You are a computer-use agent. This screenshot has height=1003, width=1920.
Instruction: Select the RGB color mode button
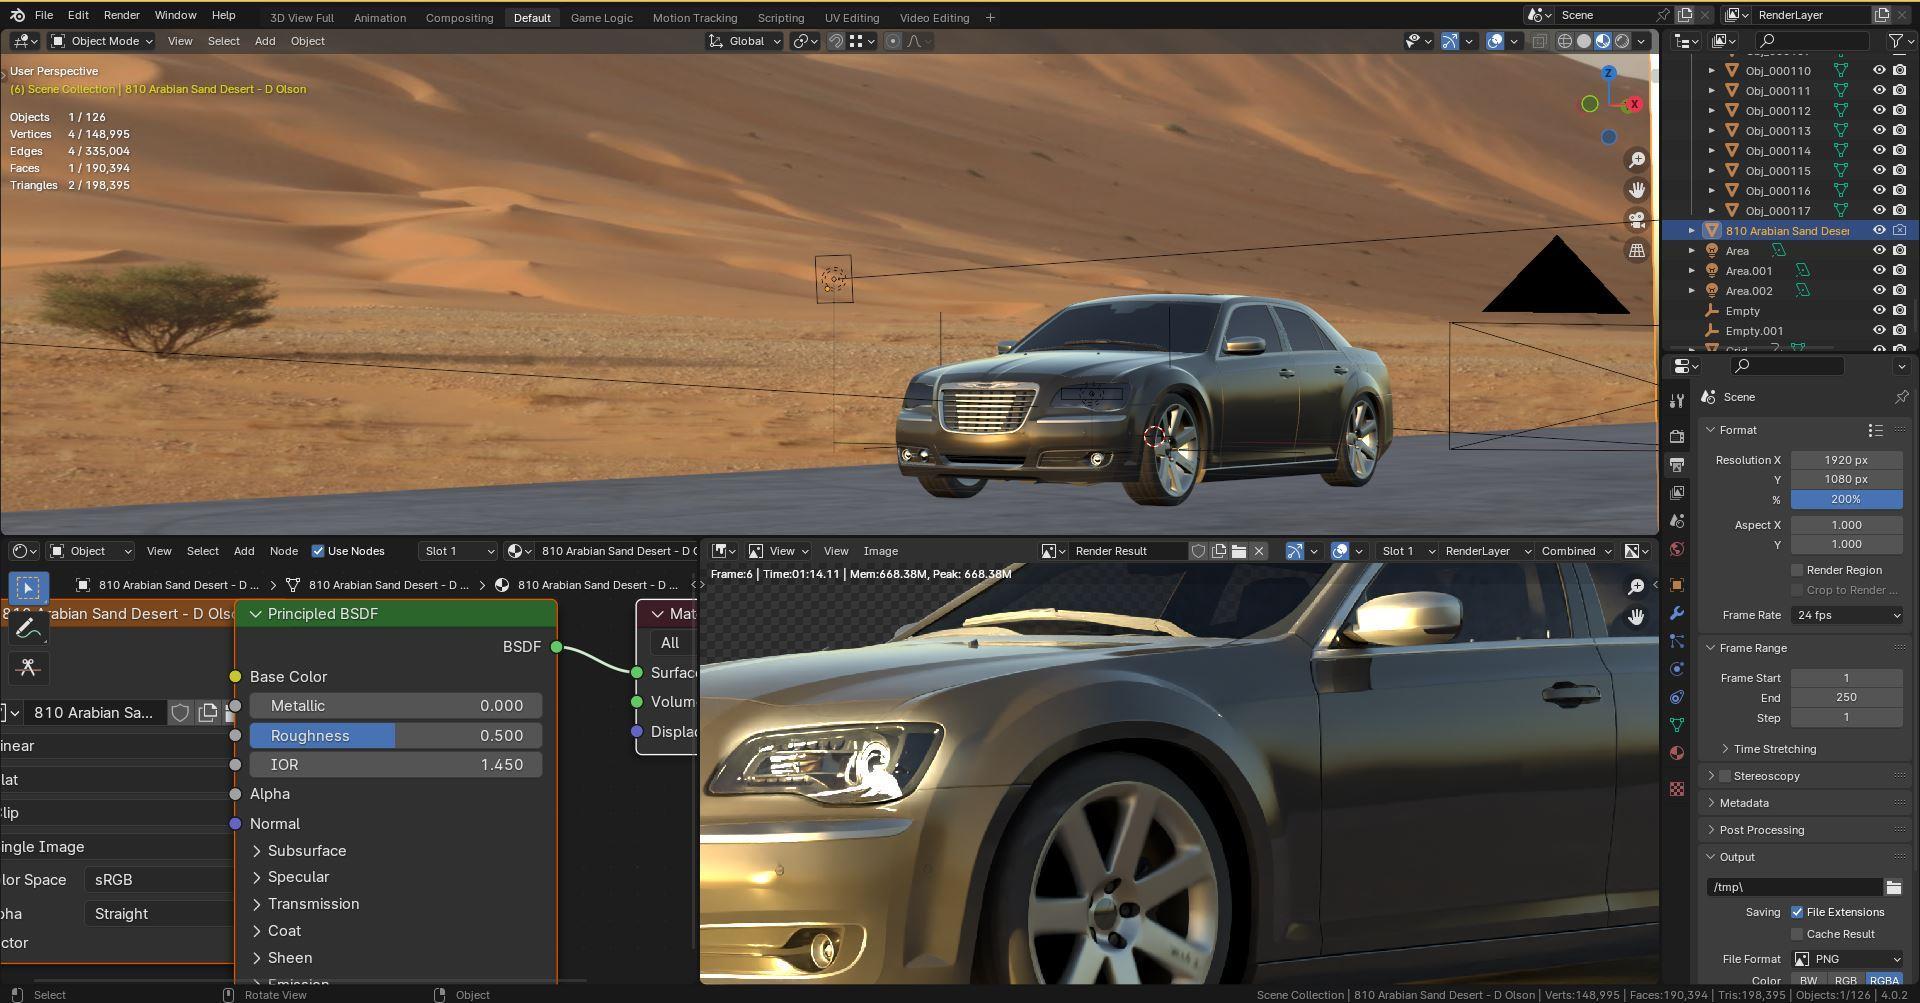pyautogui.click(x=1846, y=981)
